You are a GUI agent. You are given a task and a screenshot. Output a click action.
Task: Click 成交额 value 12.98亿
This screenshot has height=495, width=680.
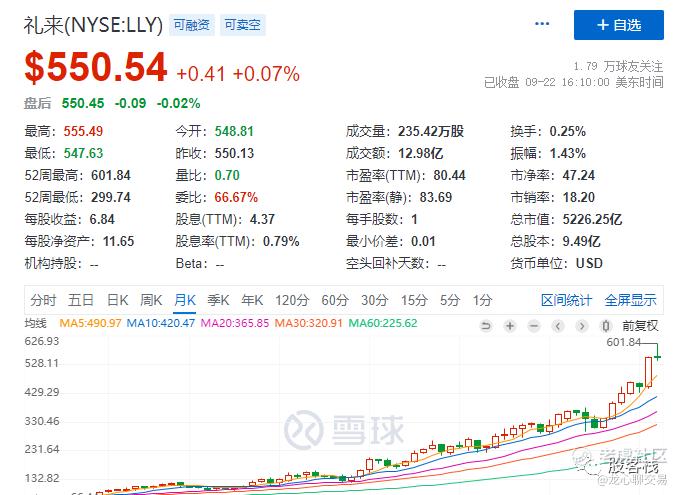pos(421,153)
